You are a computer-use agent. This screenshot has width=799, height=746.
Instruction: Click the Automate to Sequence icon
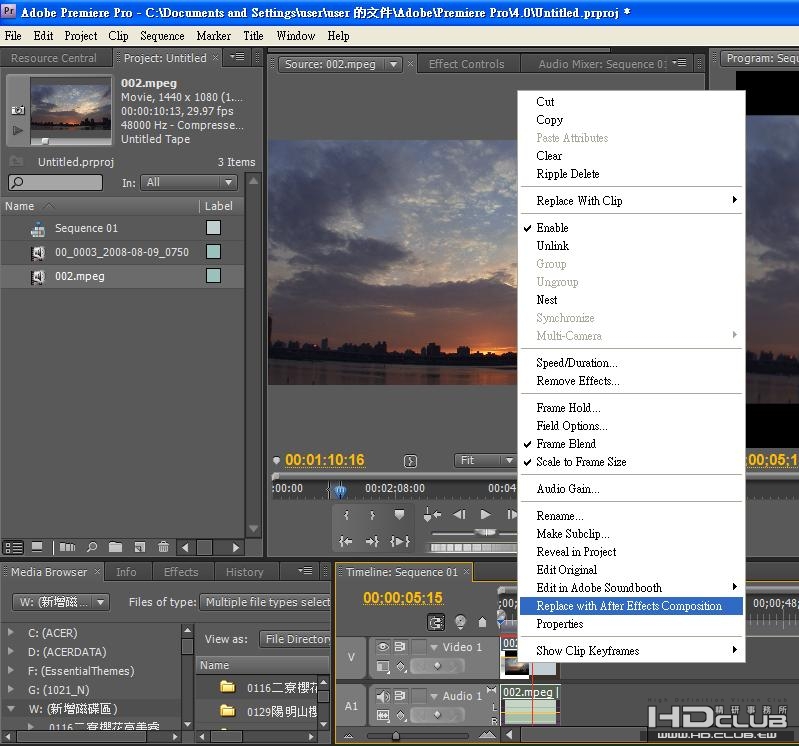click(x=67, y=547)
